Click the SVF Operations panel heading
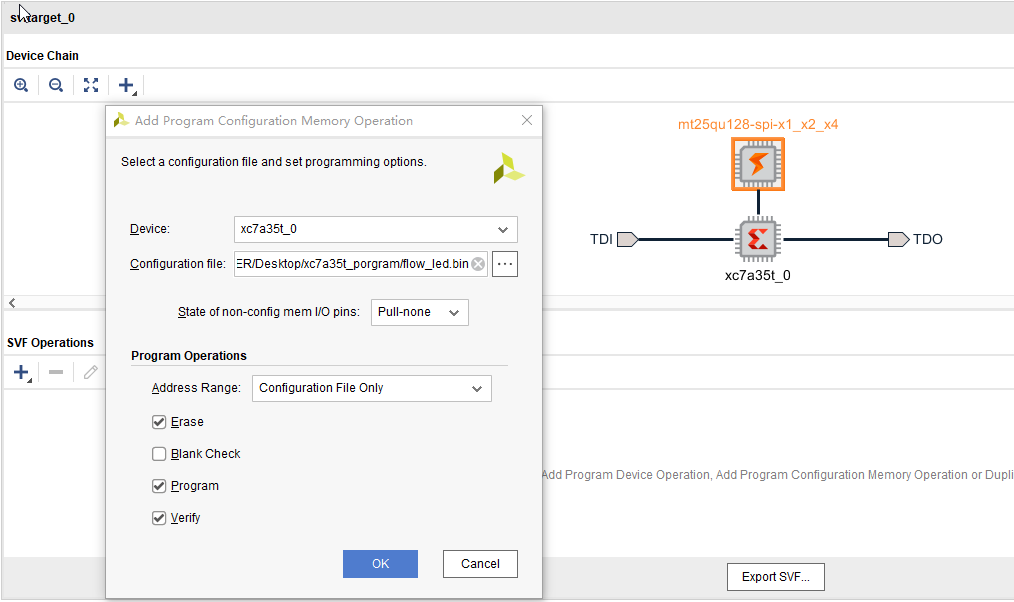The image size is (1014, 602). (50, 343)
